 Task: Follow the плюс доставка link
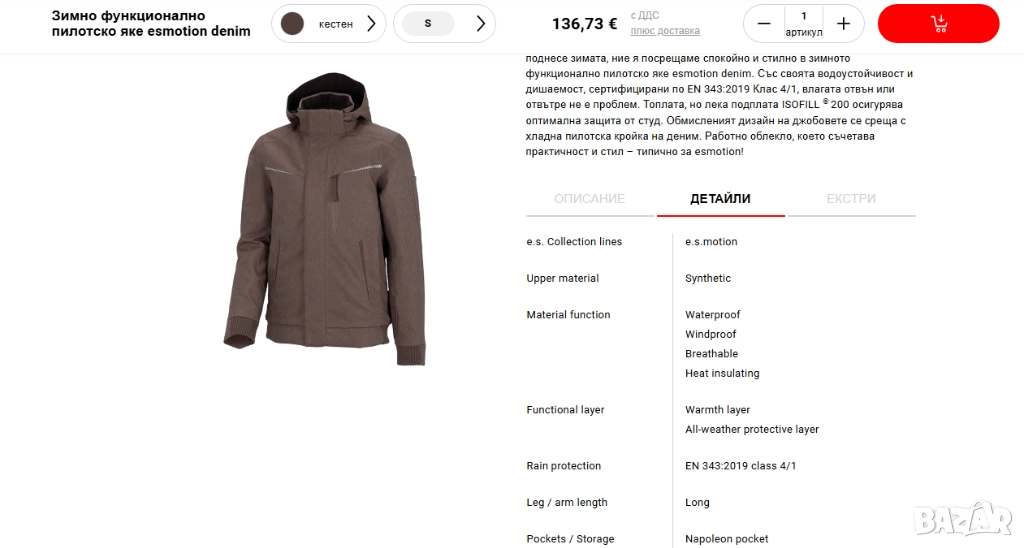point(665,31)
